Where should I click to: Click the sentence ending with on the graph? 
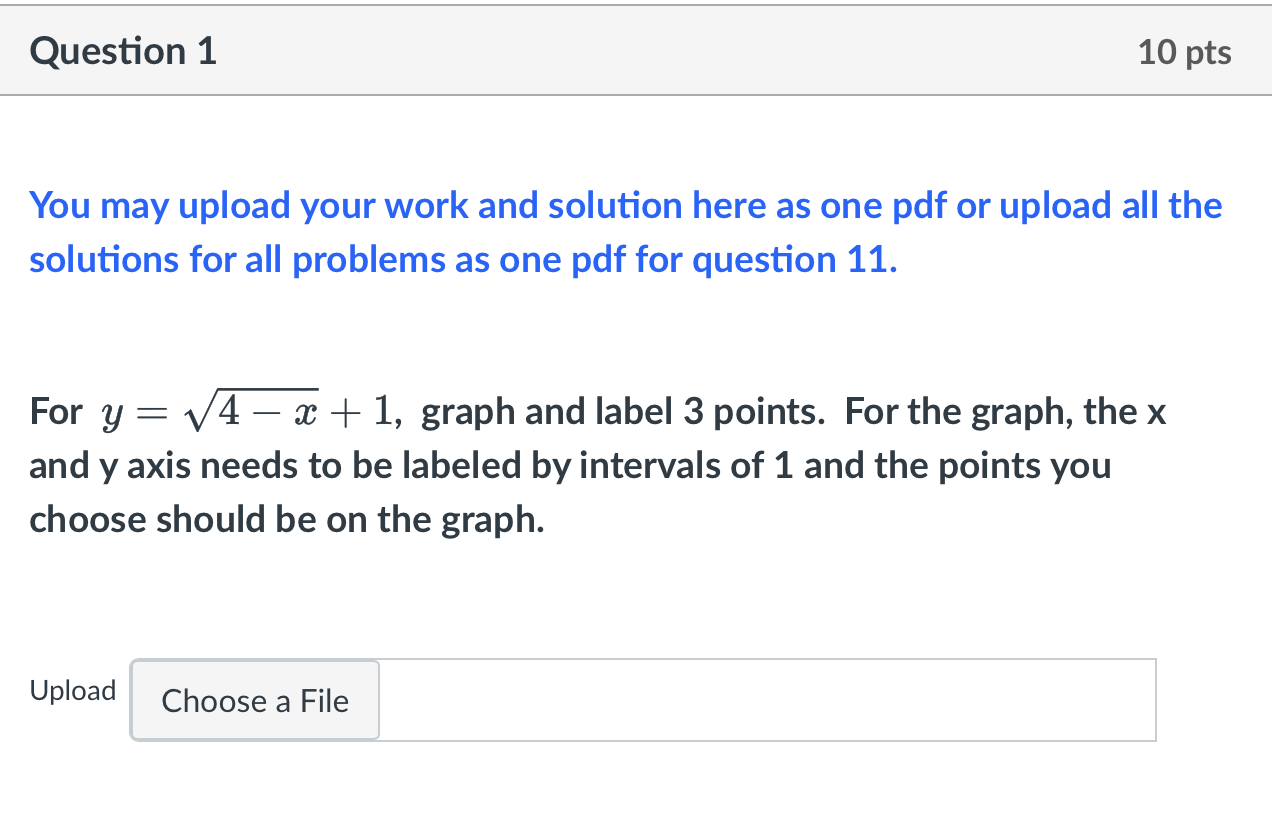285,519
